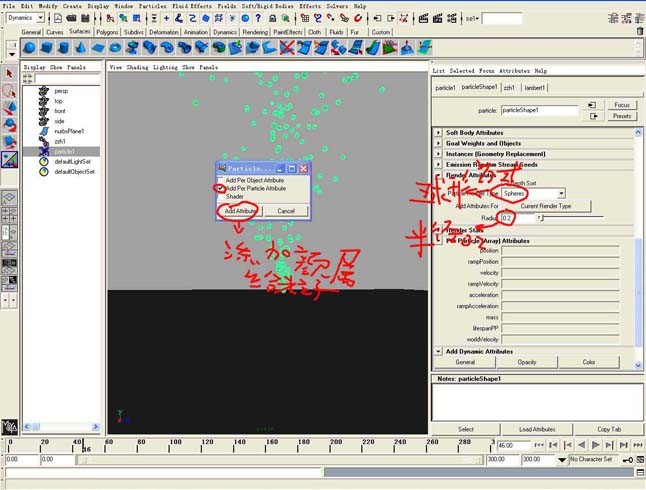Screen dimensions: 646x490
Task: Select the Scale tool in toolbox
Action: [x=9, y=142]
